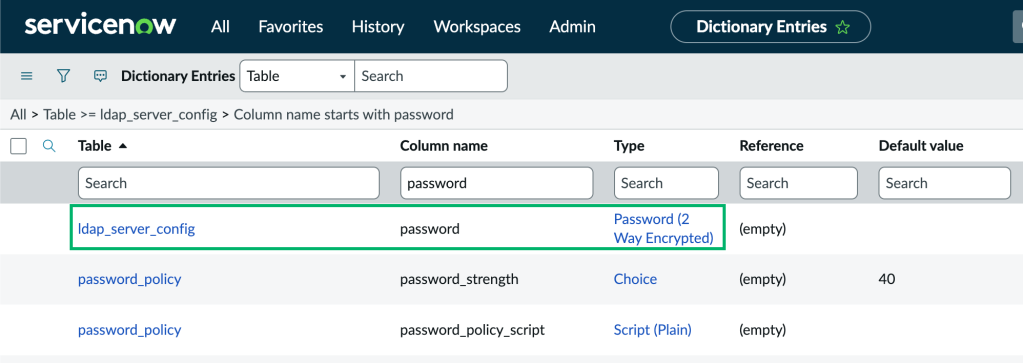Click the Default value column search field

[945, 183]
